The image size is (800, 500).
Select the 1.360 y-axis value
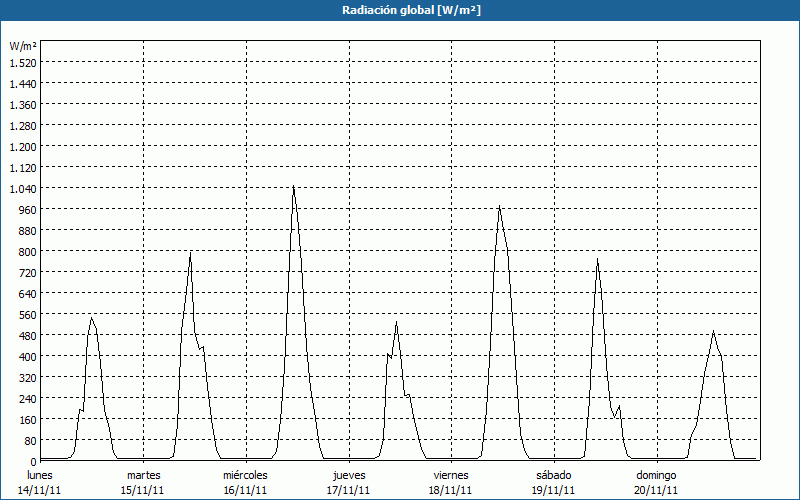(x=23, y=105)
